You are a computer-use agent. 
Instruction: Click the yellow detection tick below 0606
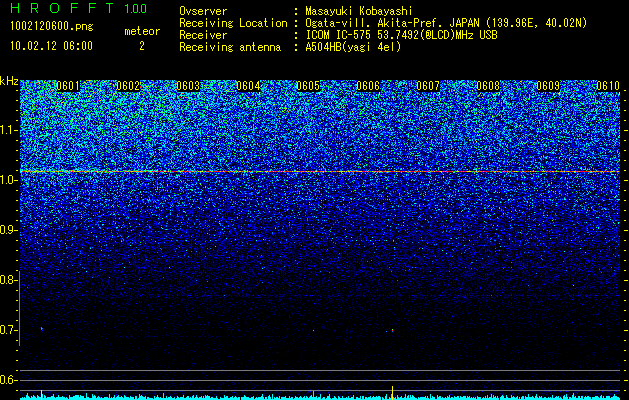392,392
